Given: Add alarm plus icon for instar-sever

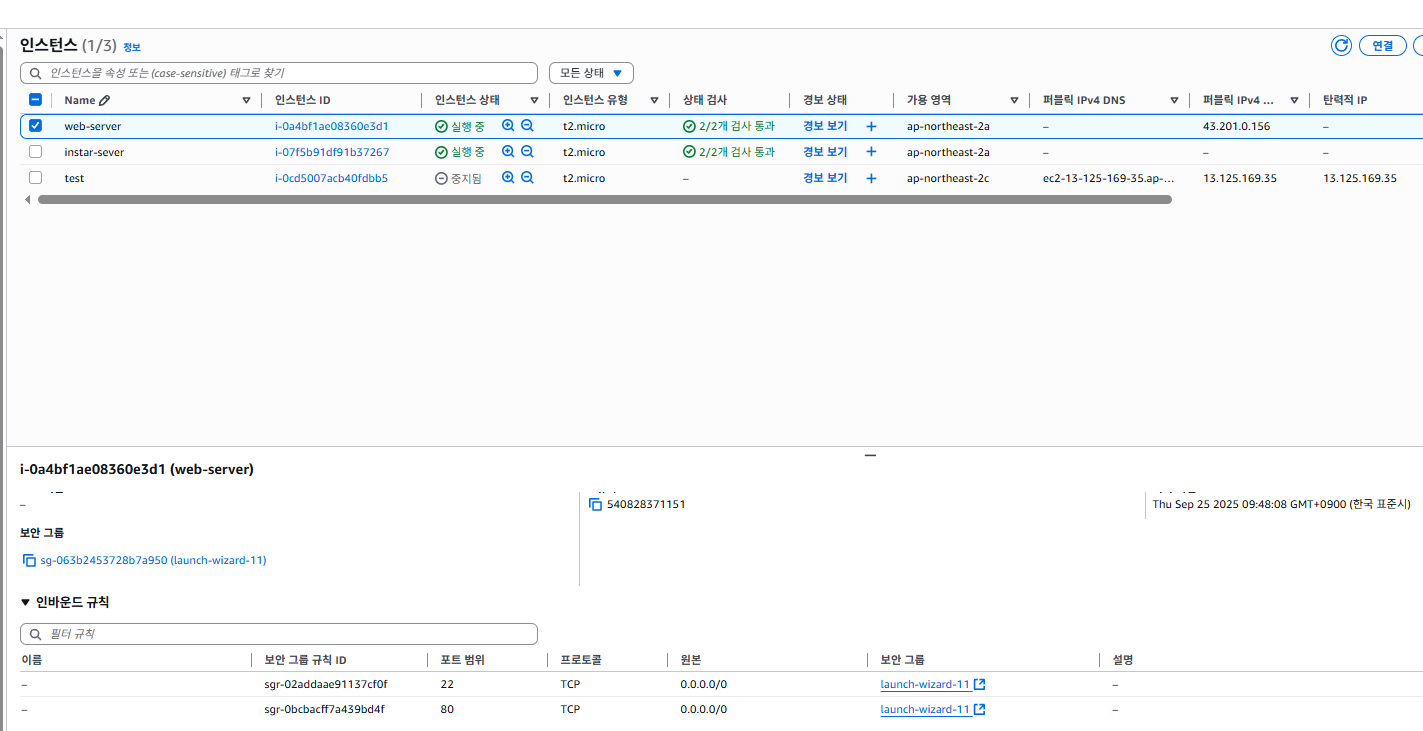Looking at the screenshot, I should pos(871,152).
